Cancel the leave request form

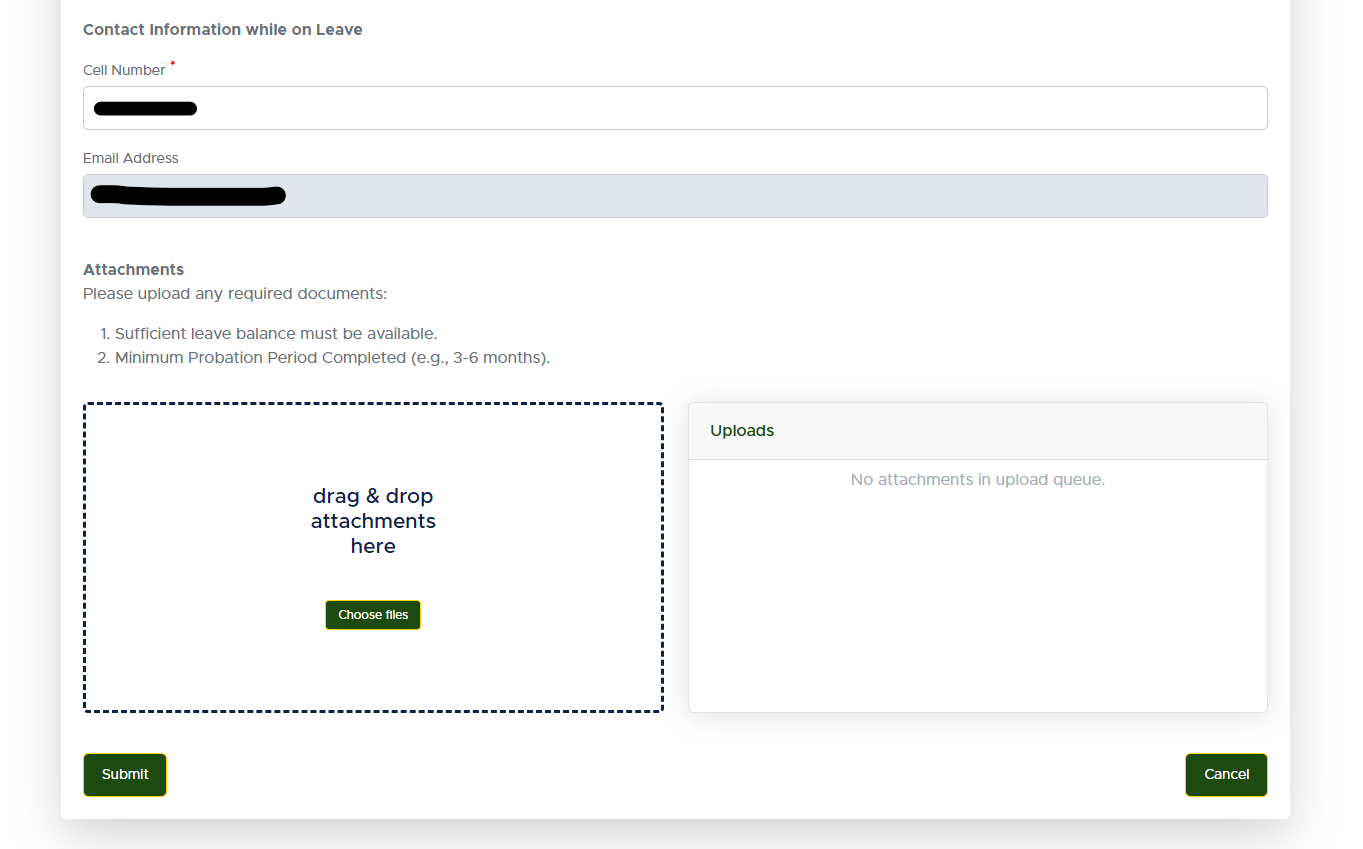click(1226, 775)
